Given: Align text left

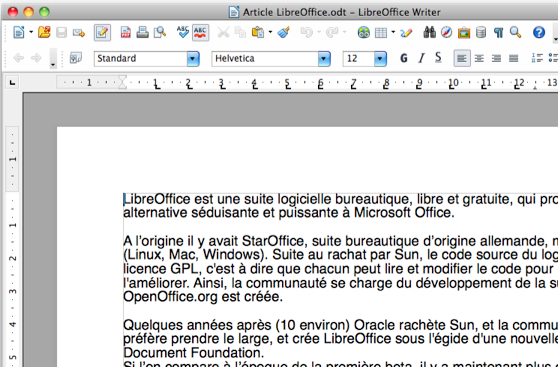Looking at the screenshot, I should coord(462,58).
